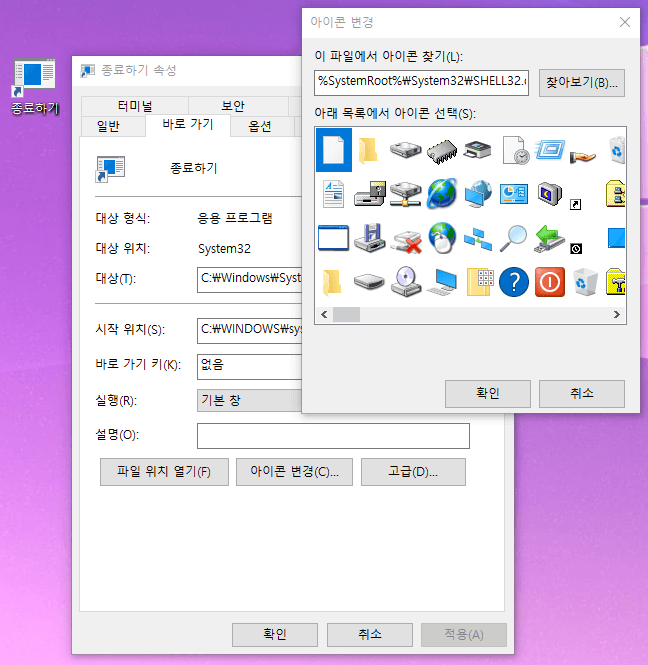Viewport: 648px width, 665px height.
Task: Click into the empty 설명(O) field
Action: click(x=333, y=436)
